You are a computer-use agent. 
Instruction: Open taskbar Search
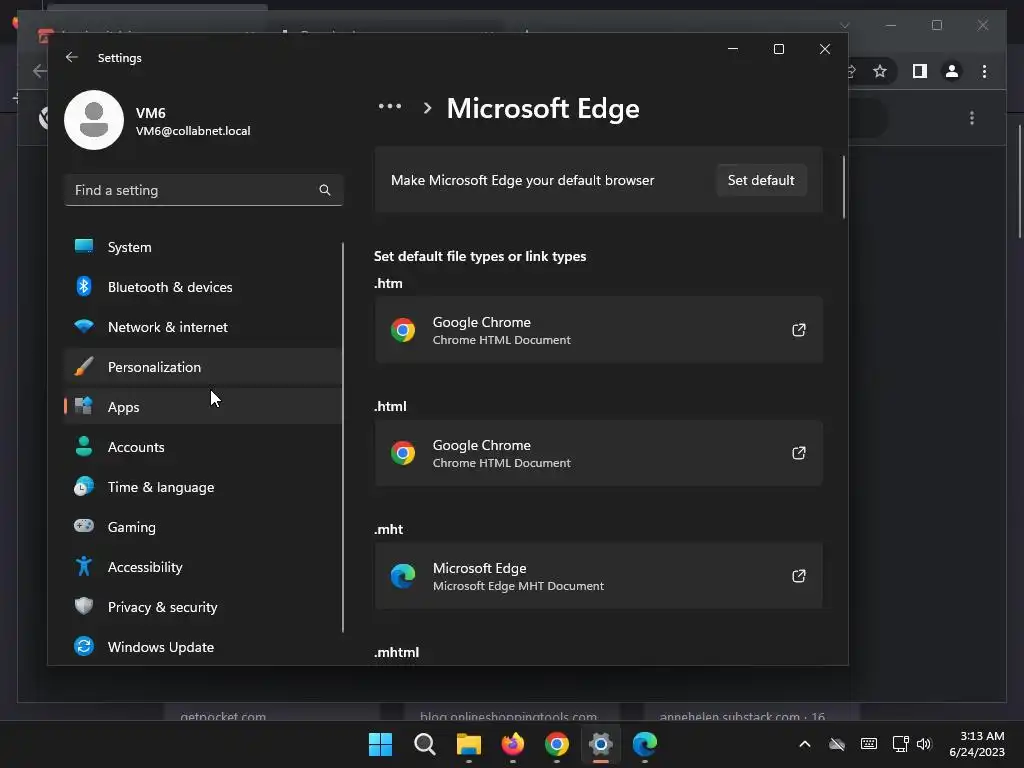pos(424,744)
